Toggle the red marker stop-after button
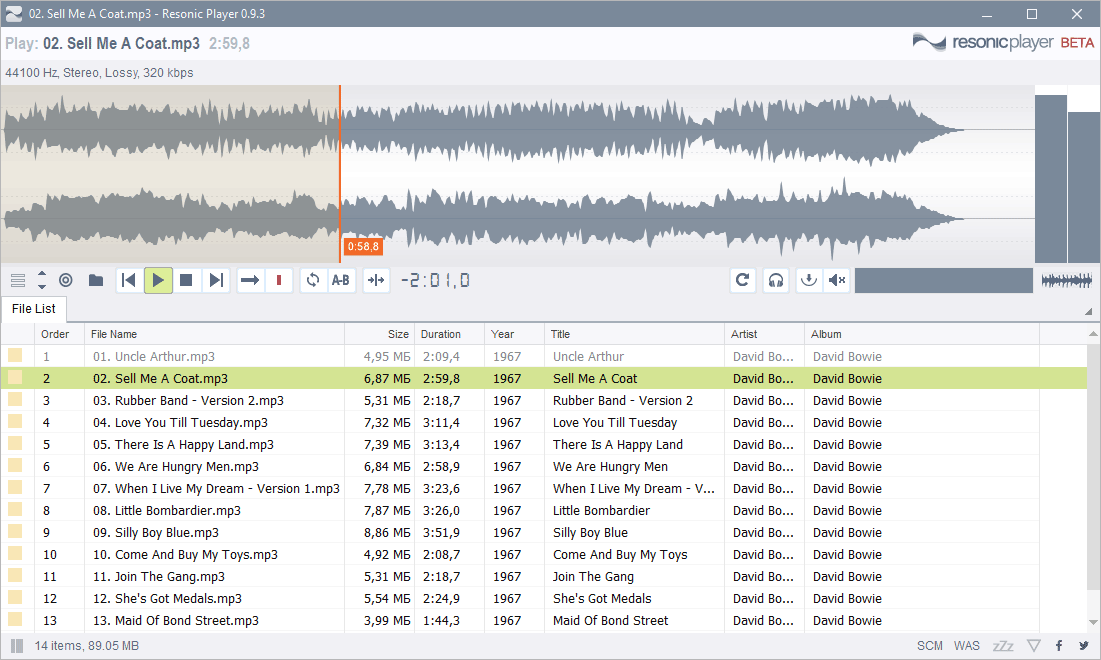Screen dimensions: 1101x660 tap(279, 280)
